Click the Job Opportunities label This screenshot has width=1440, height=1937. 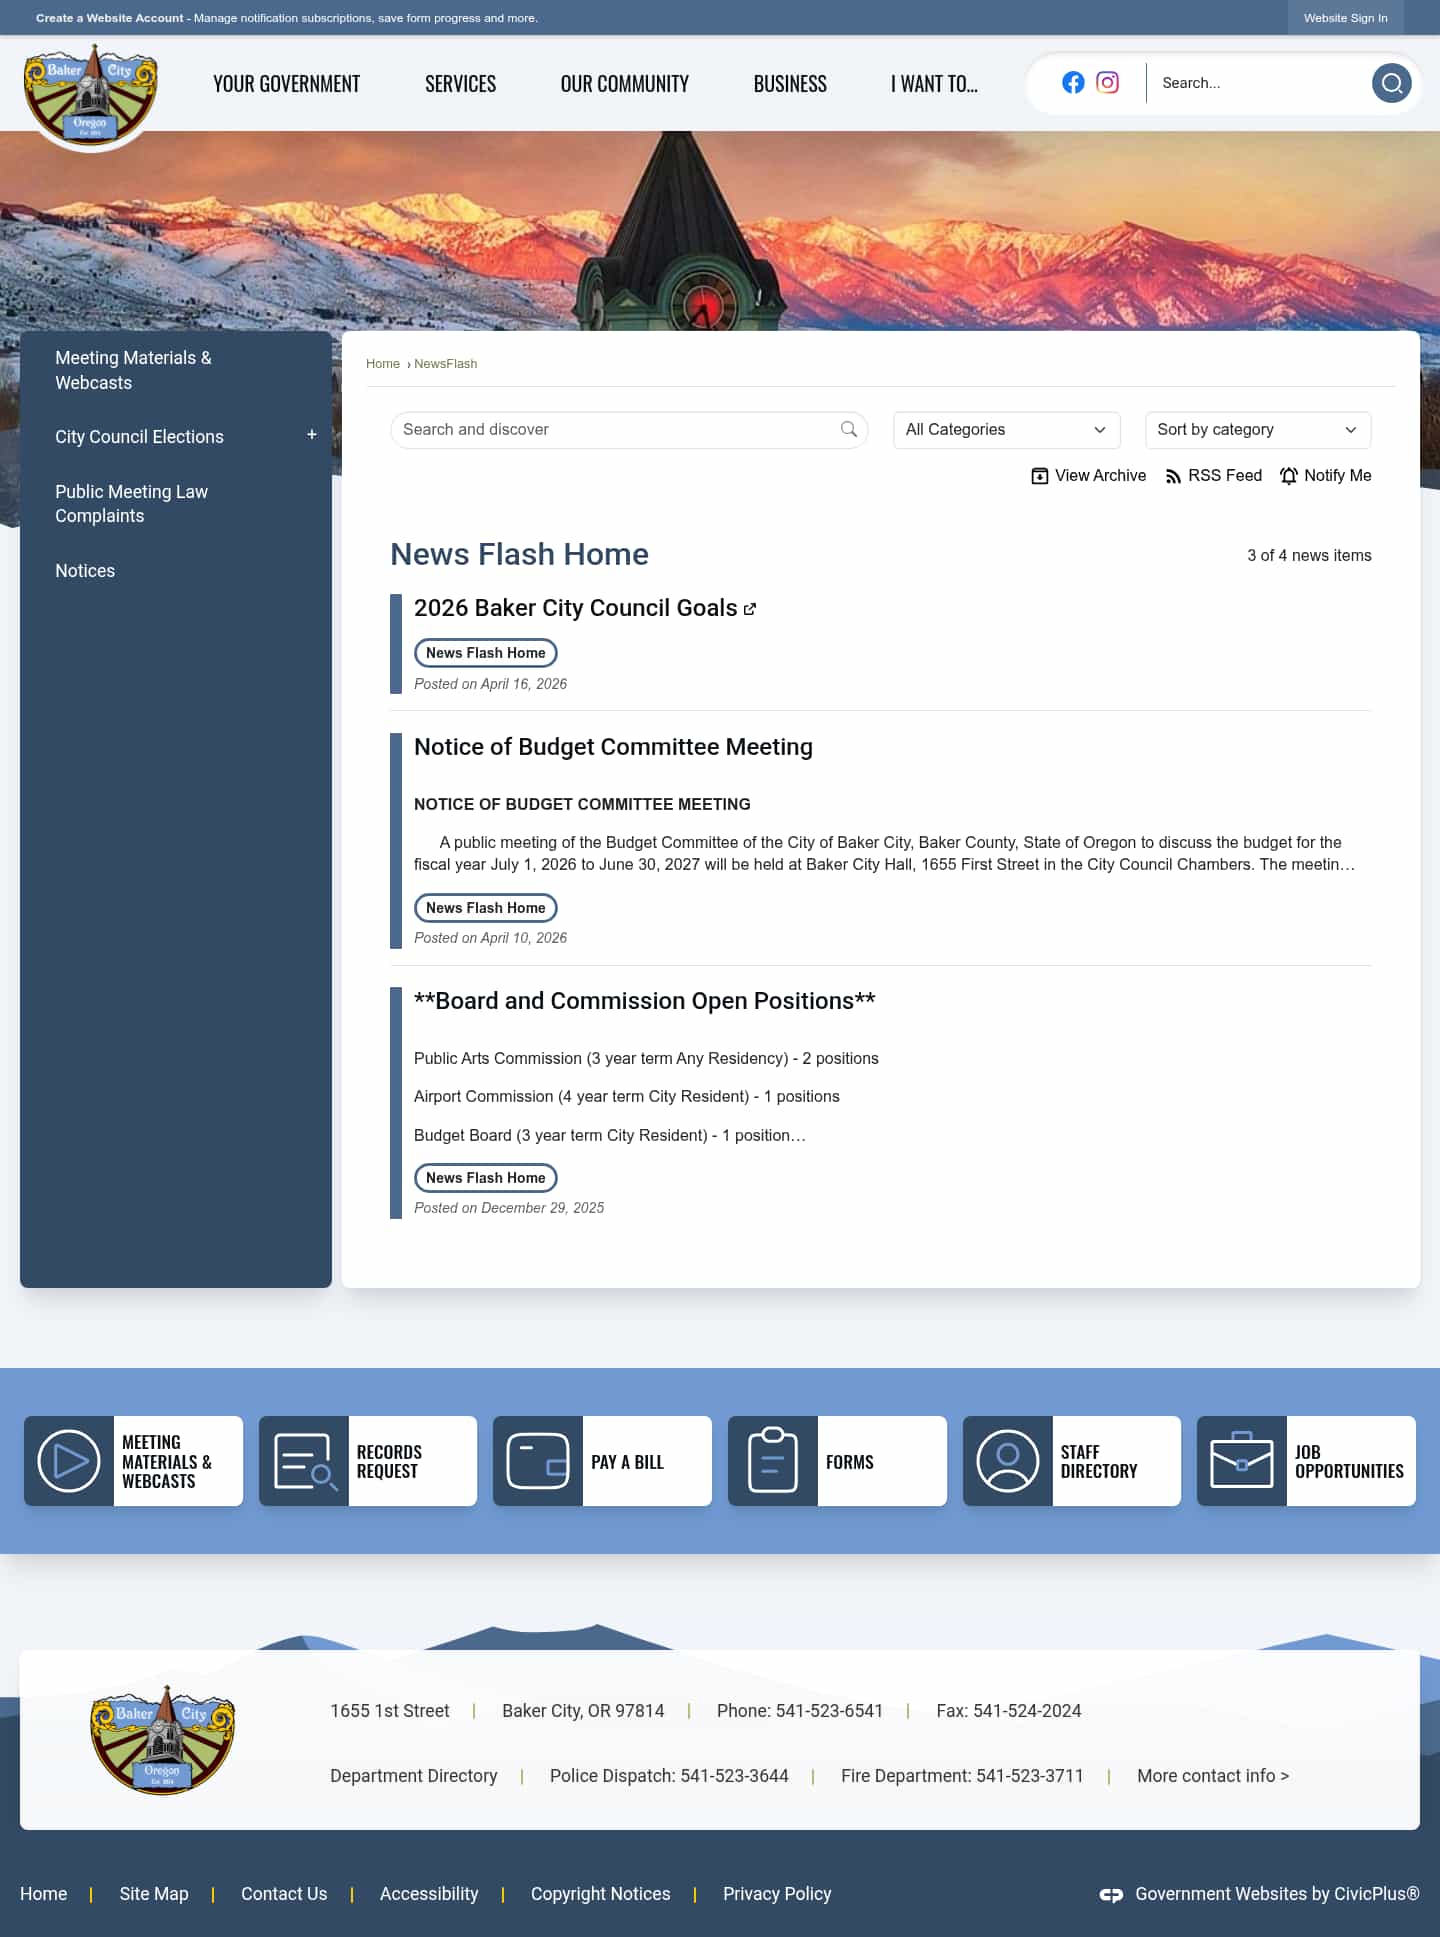[1349, 1461]
